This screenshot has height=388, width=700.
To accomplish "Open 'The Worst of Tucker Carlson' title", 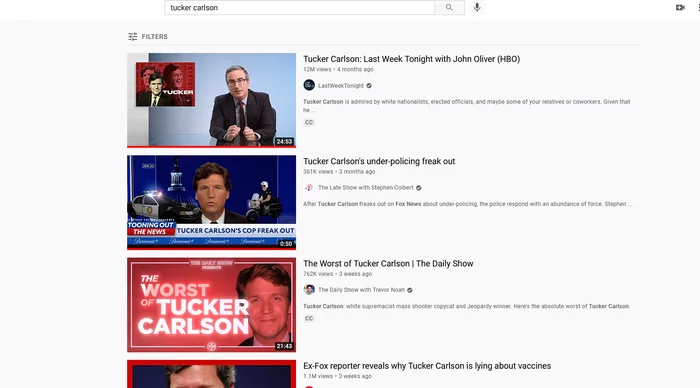I will coord(388,263).
